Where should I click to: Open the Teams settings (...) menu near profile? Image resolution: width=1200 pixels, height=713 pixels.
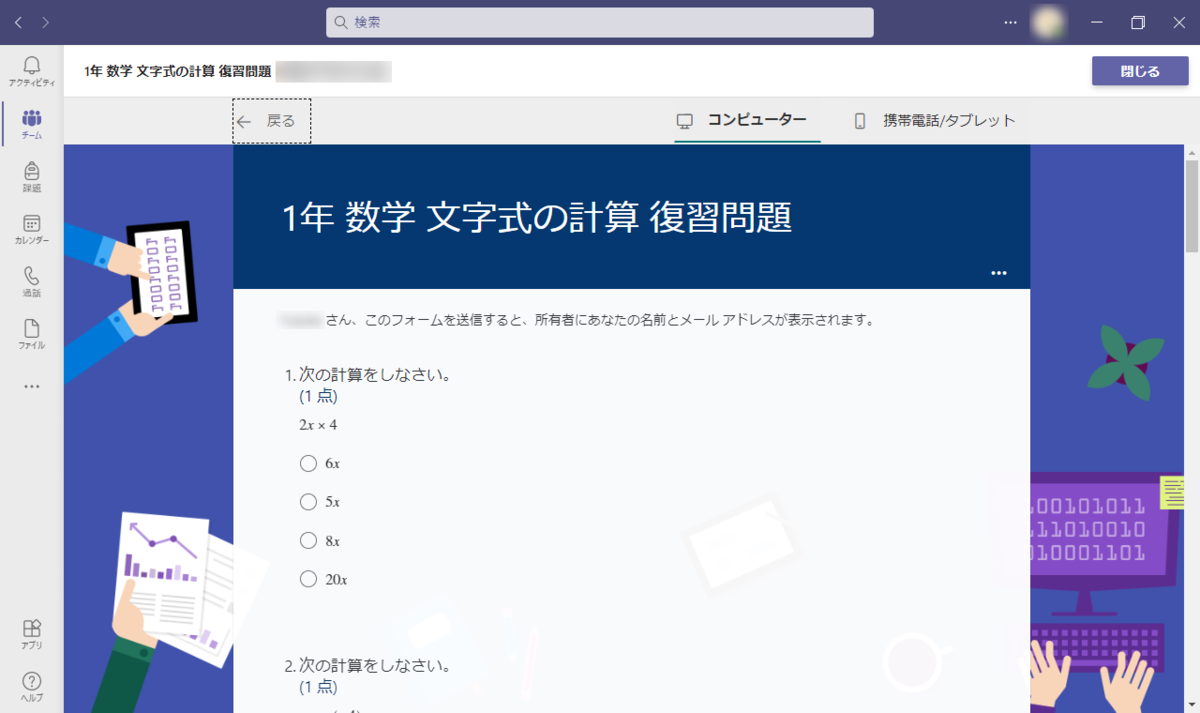(x=1010, y=22)
